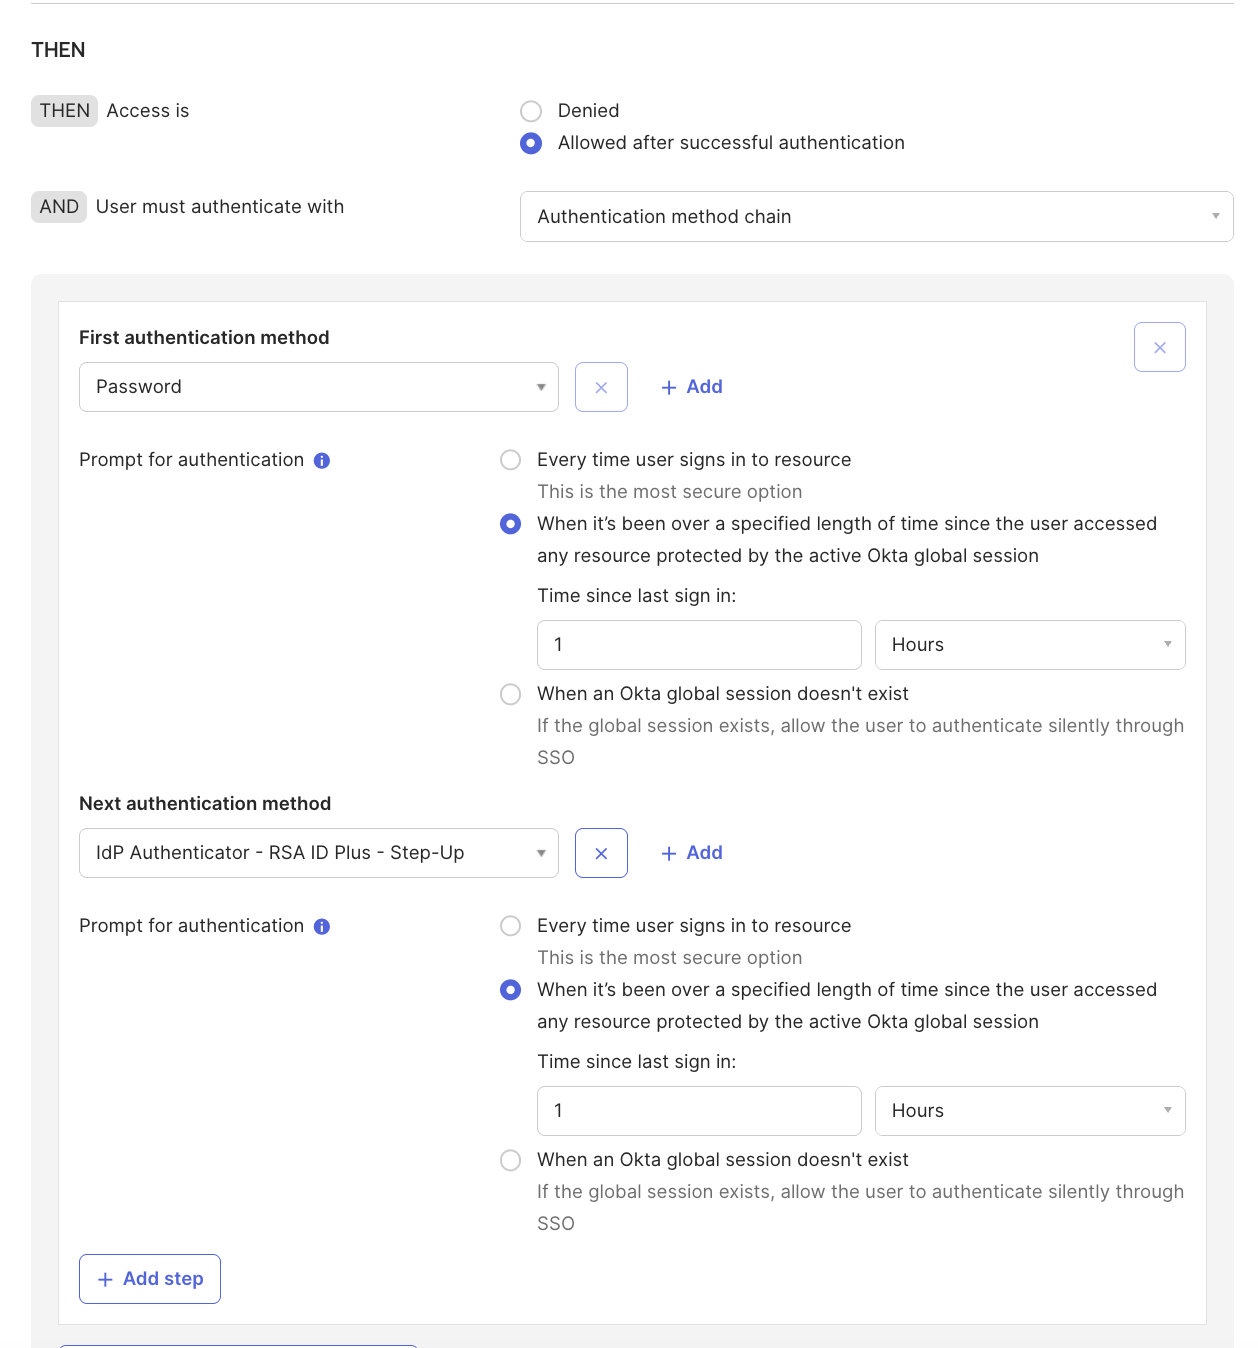
Task: Open the Hours unit dropdown for the IdP Authenticator
Action: 1030,1111
